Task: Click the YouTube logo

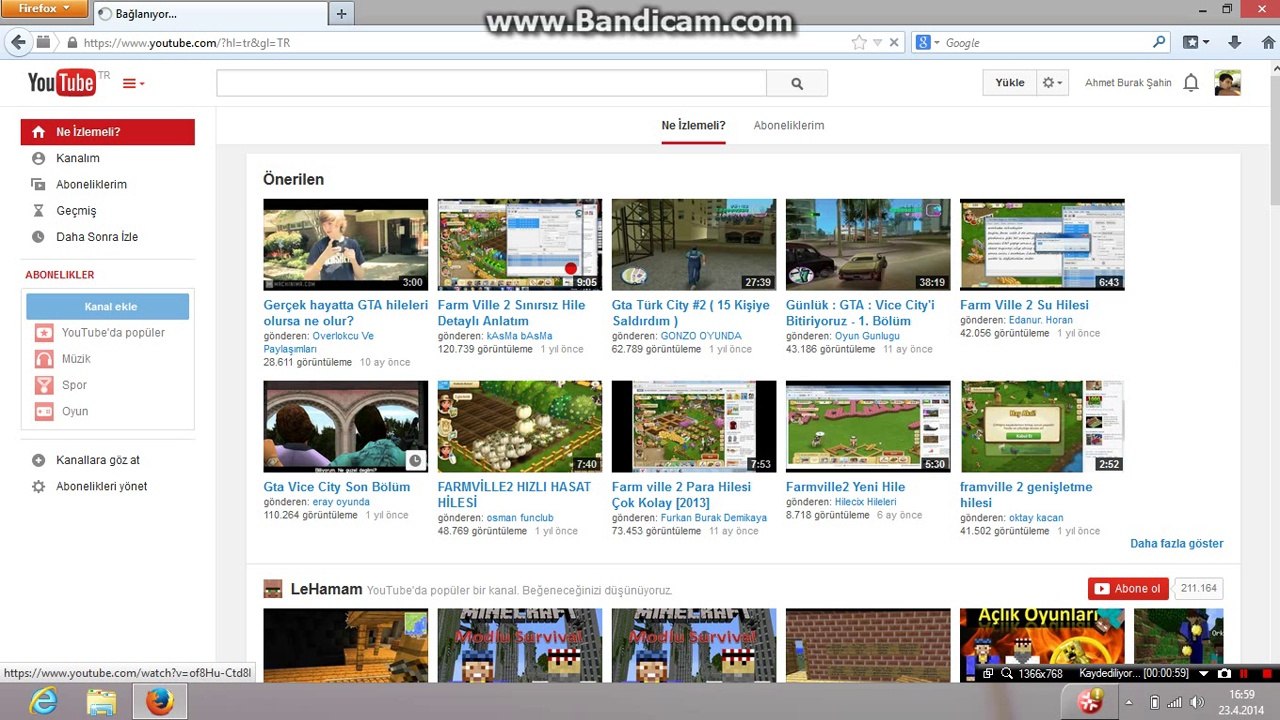Action: point(62,83)
